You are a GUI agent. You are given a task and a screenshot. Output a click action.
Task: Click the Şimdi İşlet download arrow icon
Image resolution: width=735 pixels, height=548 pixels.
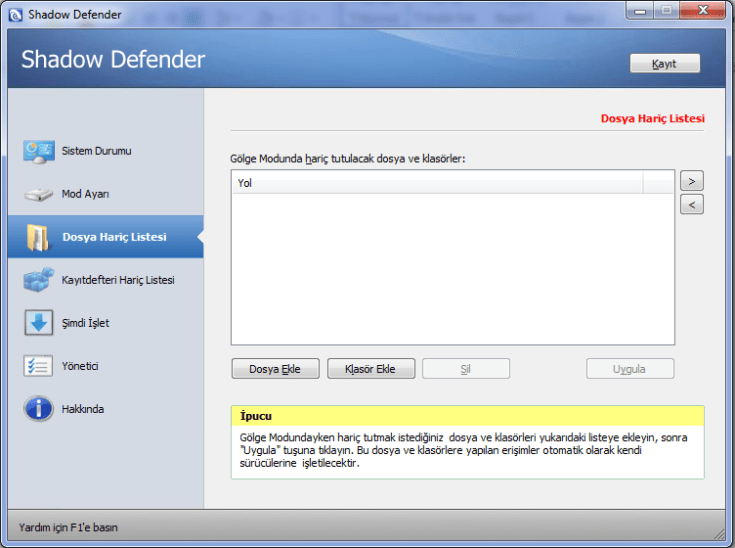[x=38, y=323]
